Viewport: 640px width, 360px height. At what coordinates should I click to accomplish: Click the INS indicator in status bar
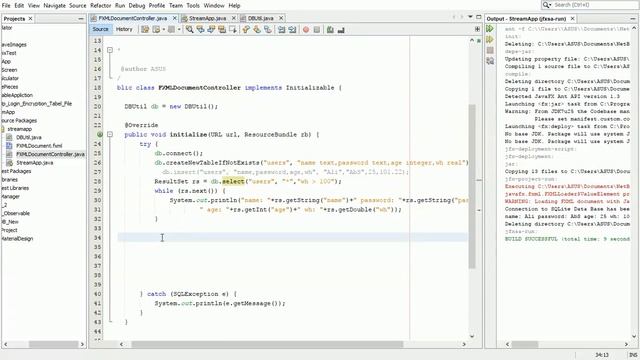pos(633,355)
